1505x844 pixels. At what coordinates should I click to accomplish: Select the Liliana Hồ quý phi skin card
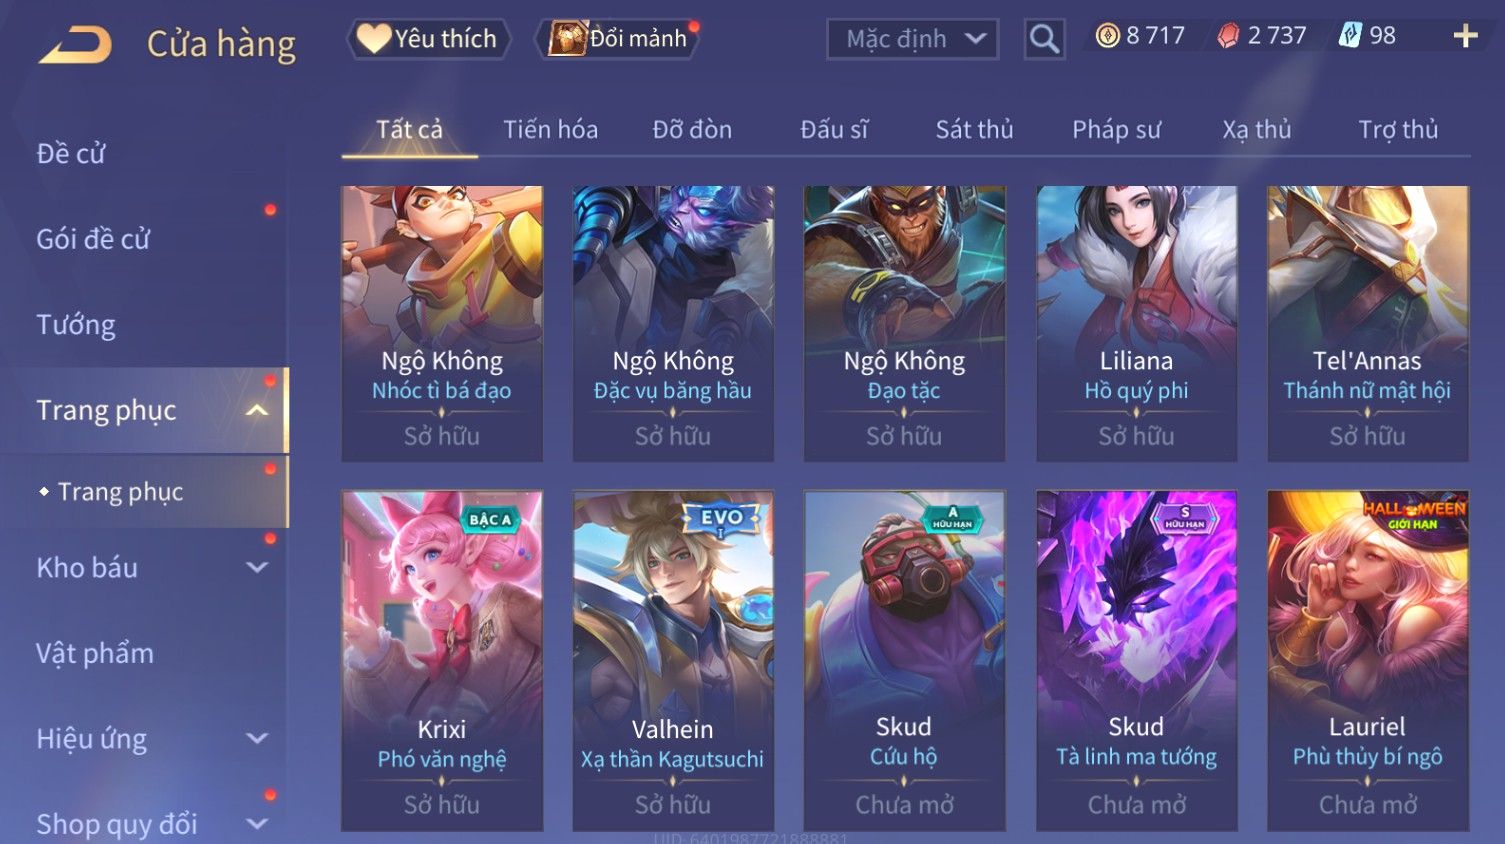(1136, 323)
